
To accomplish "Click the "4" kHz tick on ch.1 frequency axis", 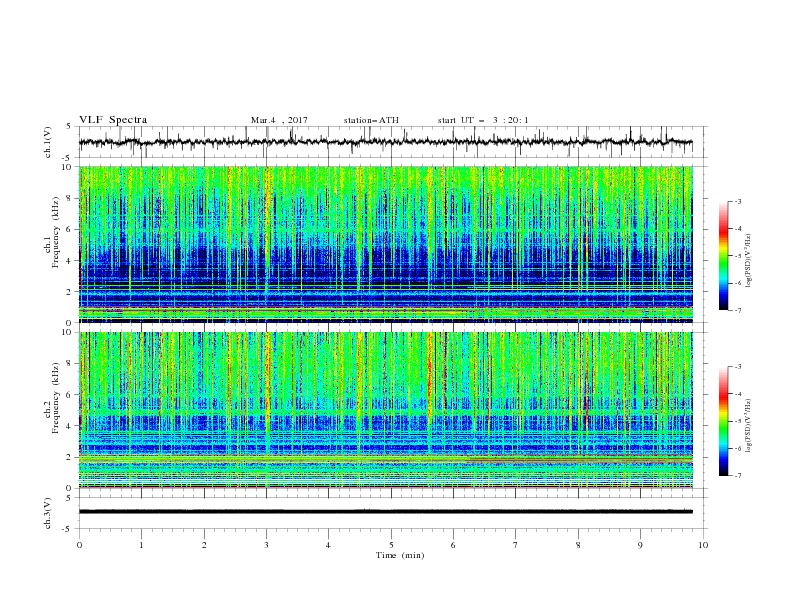I will coord(70,261).
